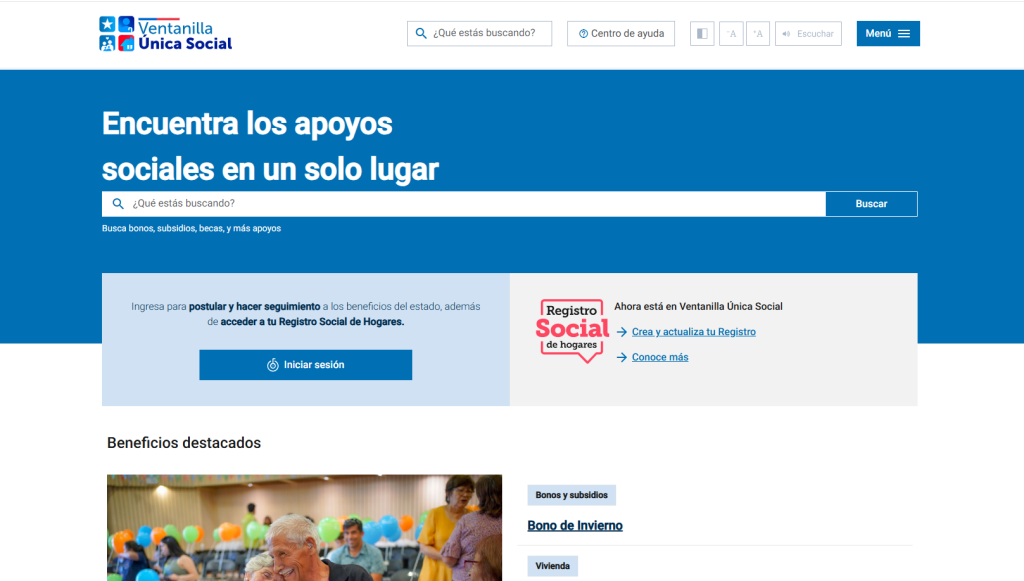The height and width of the screenshot is (581, 1024).
Task: Click the Iniciar sesión button
Action: coord(306,365)
